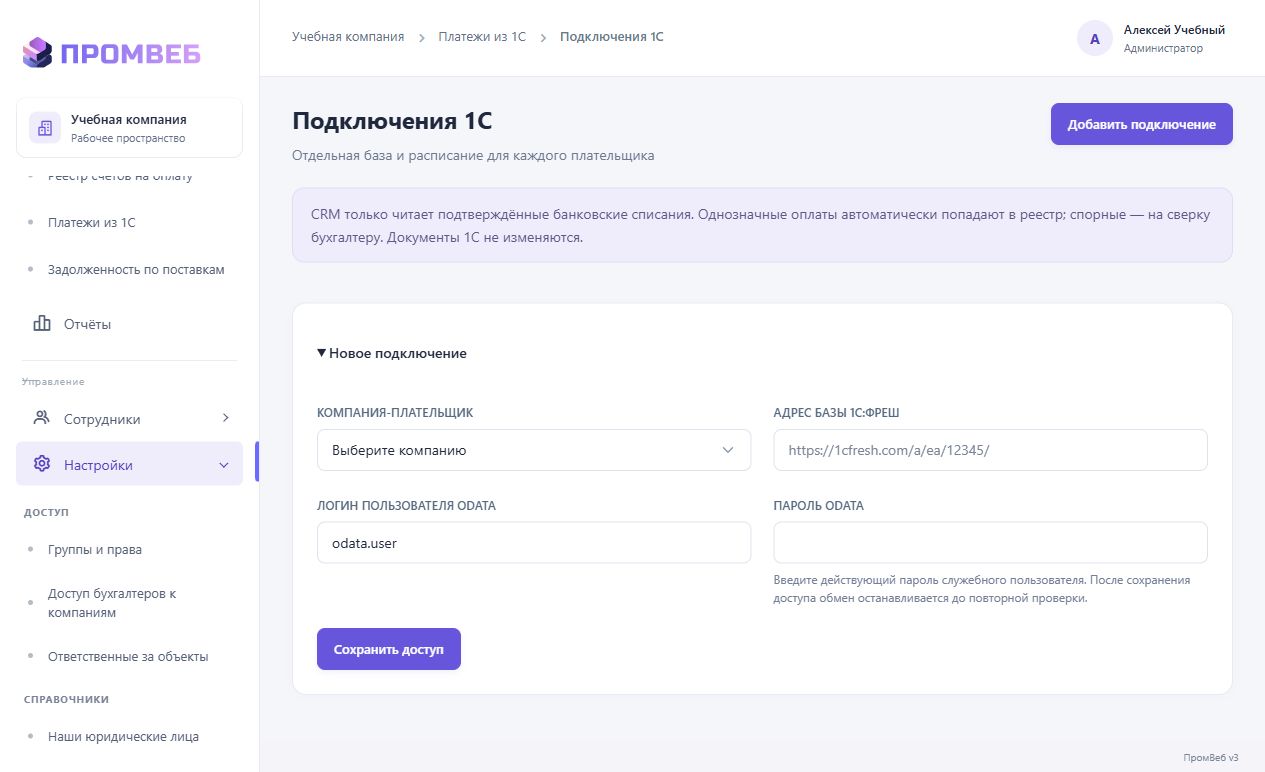This screenshot has width=1265, height=772.
Task: Open Доступ бухгалтеров к компаниям
Action: [x=112, y=603]
